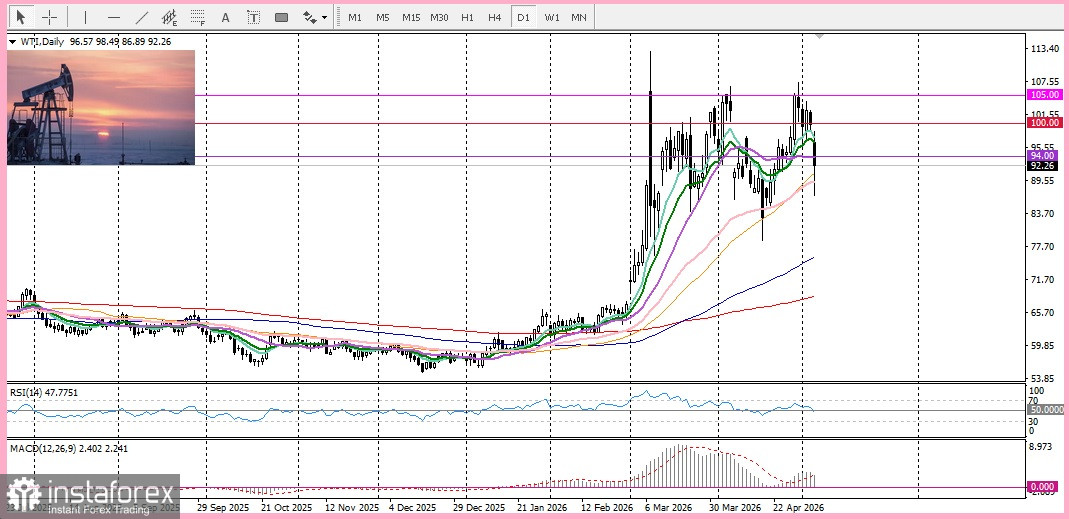The height and width of the screenshot is (519, 1069).
Task: Click the 53.85 price scale value
Action: [x=1044, y=379]
